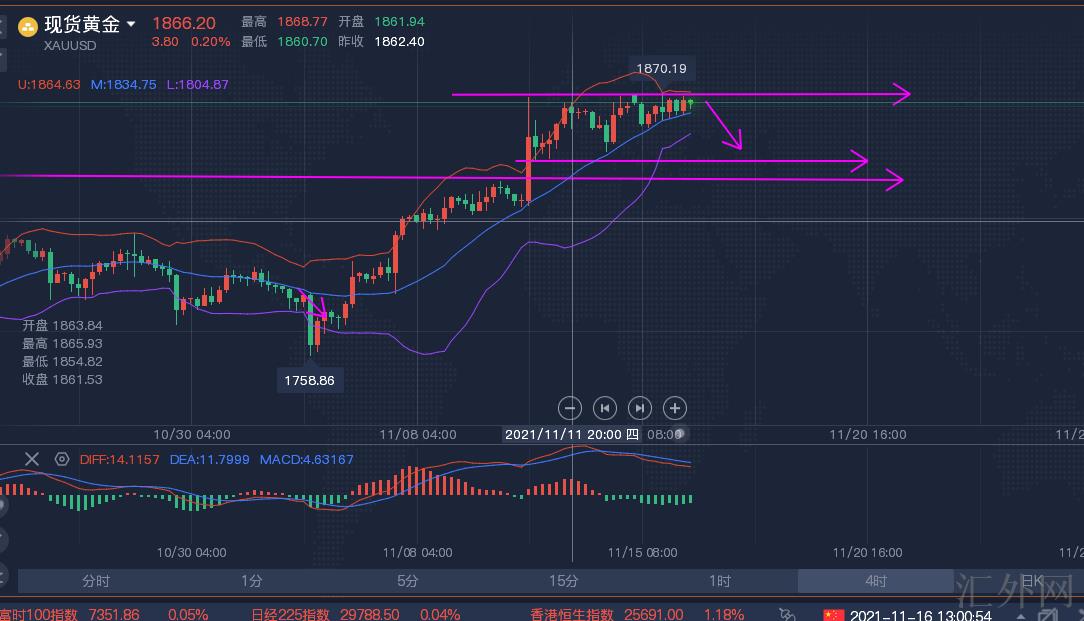
Task: Click the 1870.19 high price label
Action: (661, 69)
